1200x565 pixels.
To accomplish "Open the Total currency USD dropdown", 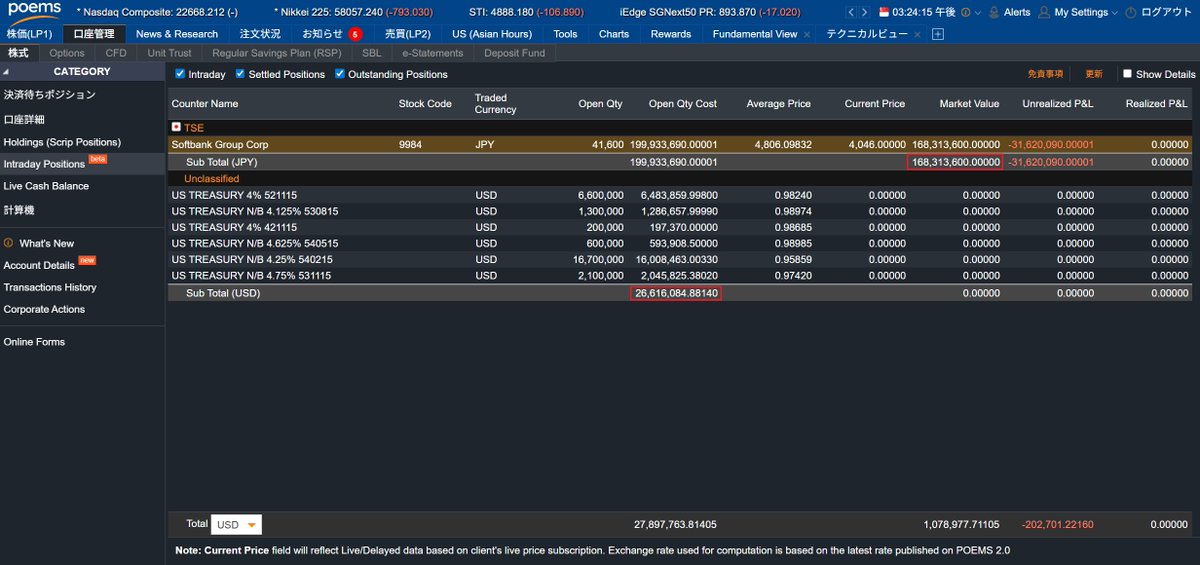I will point(236,524).
